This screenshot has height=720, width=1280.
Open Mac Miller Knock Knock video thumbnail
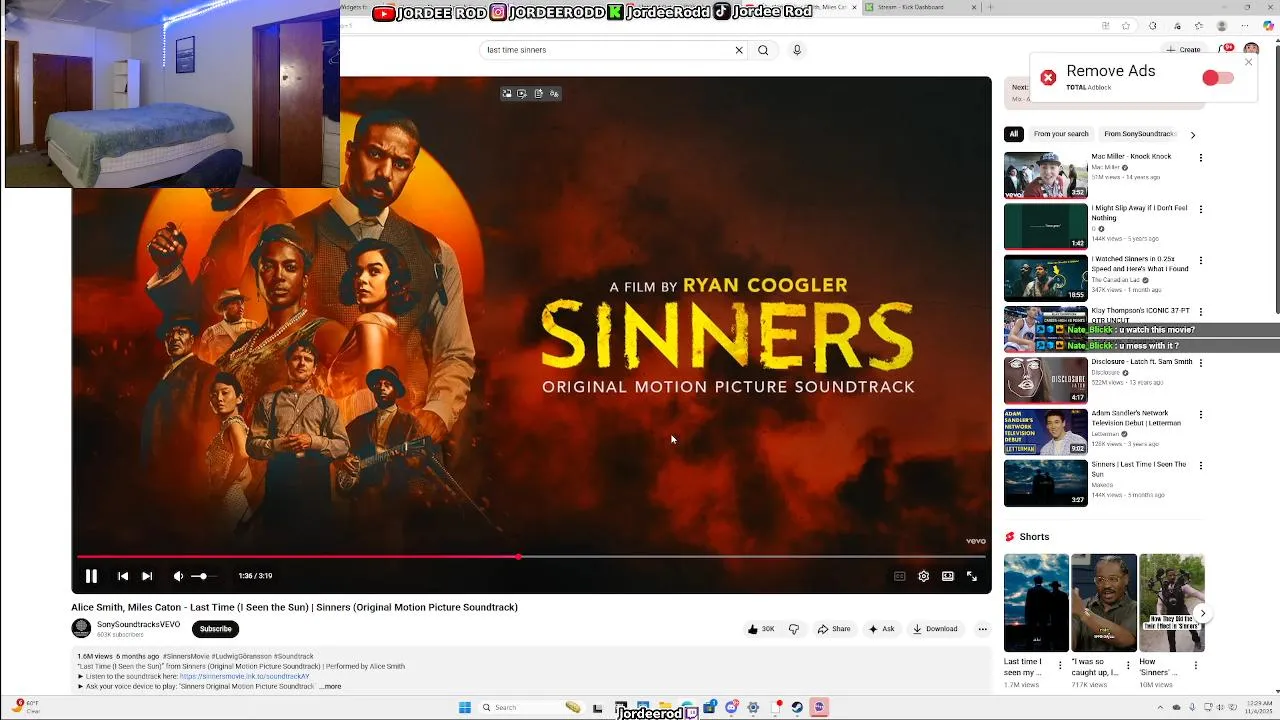point(1045,175)
